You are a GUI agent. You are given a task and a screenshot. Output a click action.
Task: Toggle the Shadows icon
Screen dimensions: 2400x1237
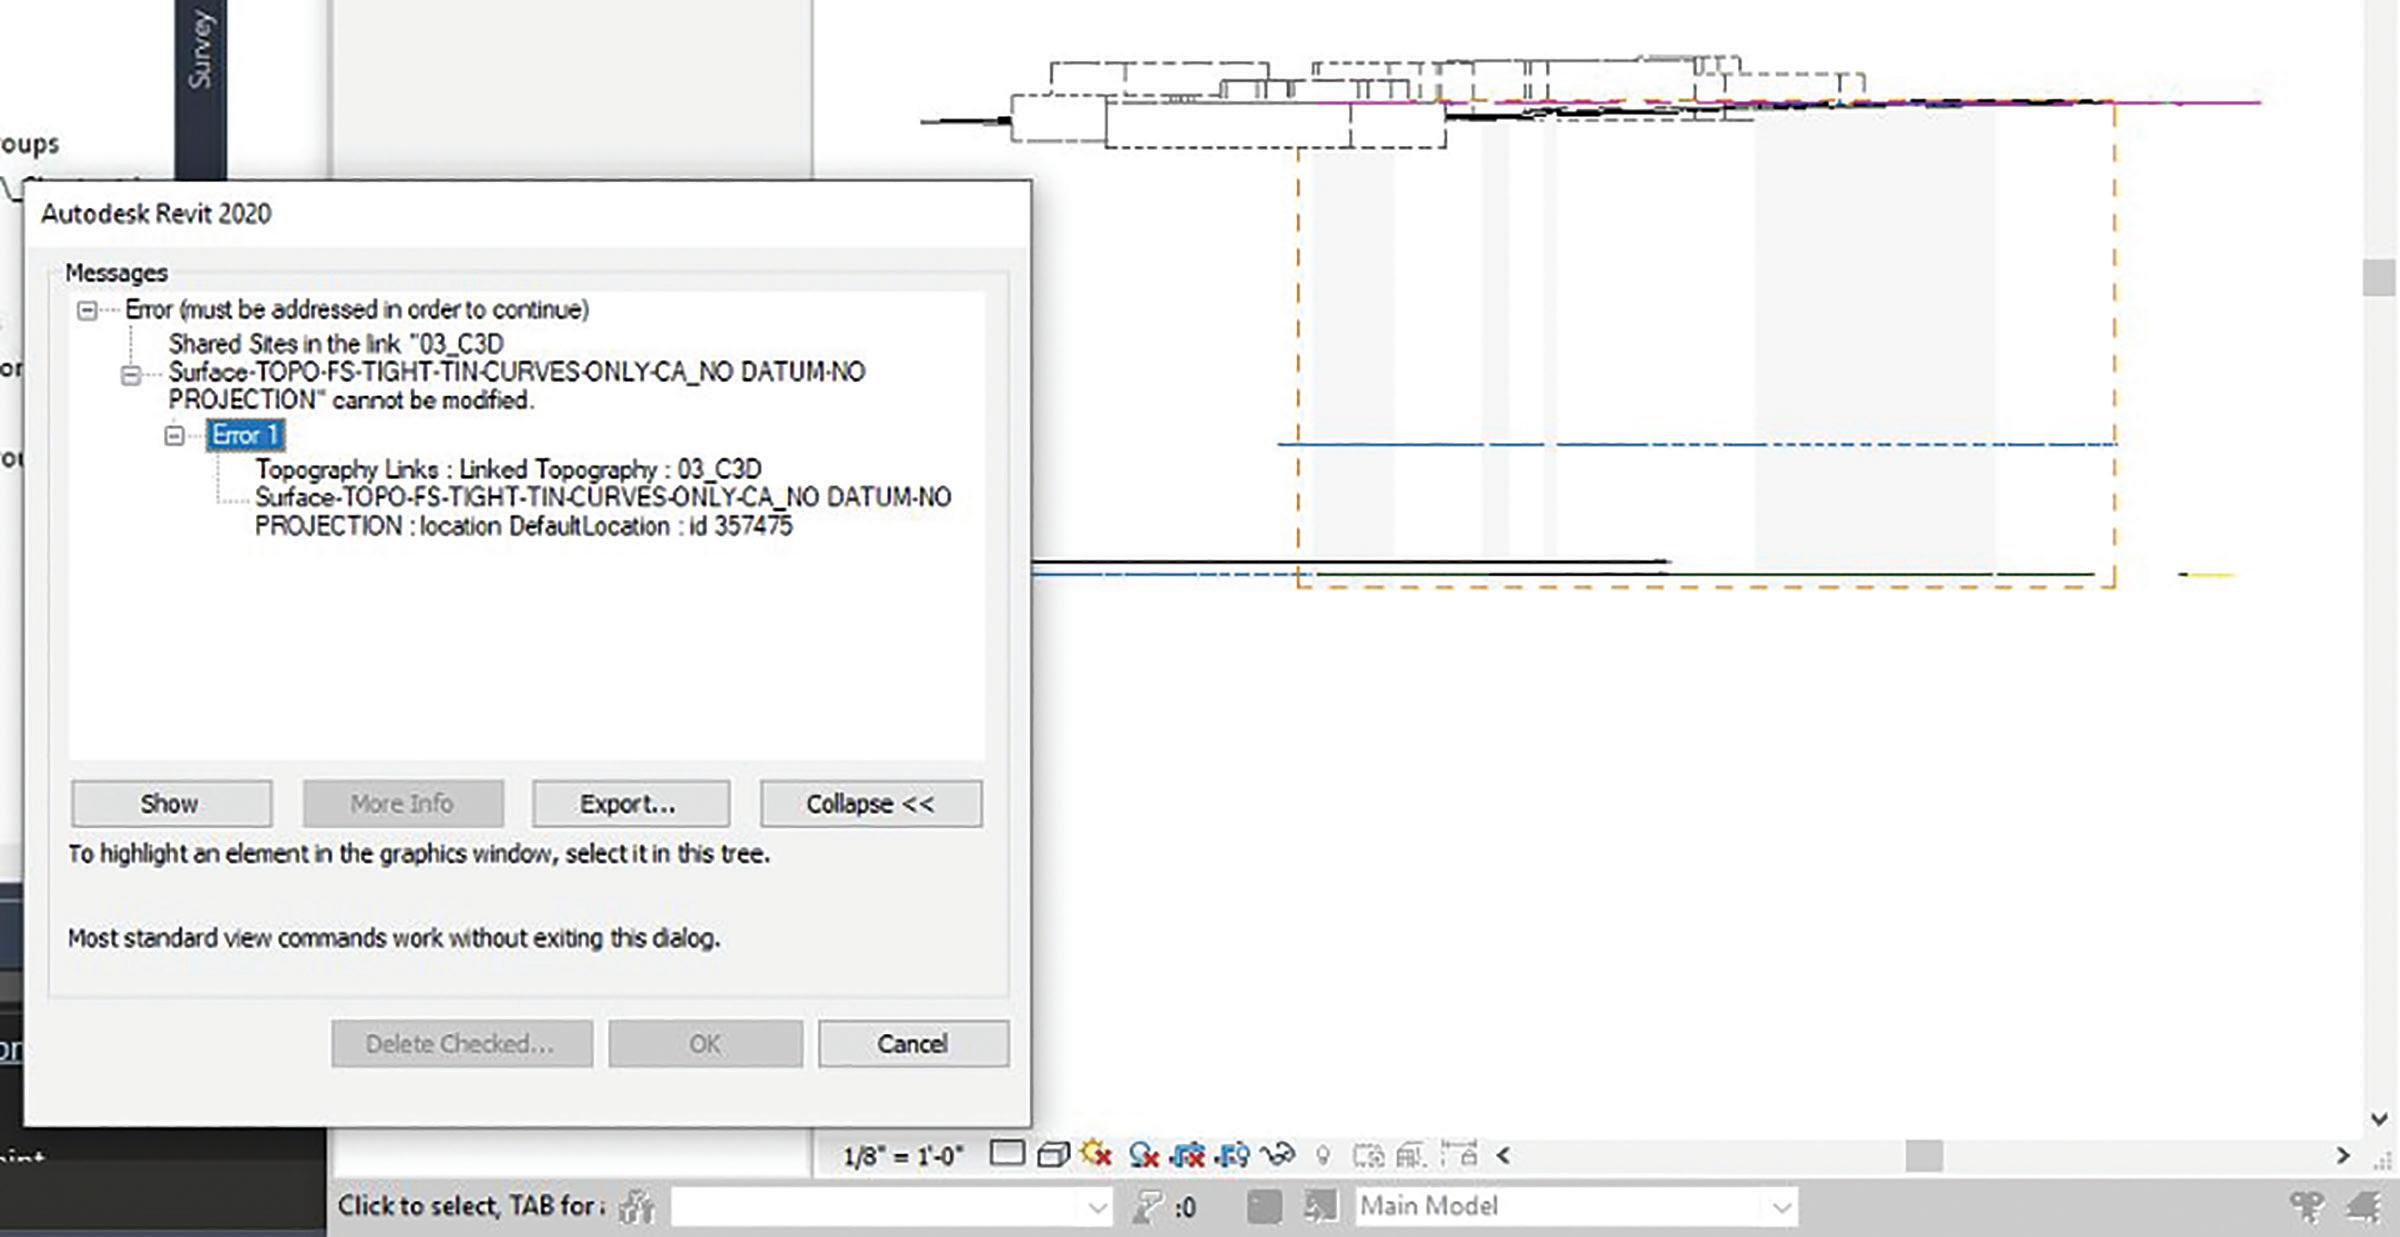click(1143, 1156)
